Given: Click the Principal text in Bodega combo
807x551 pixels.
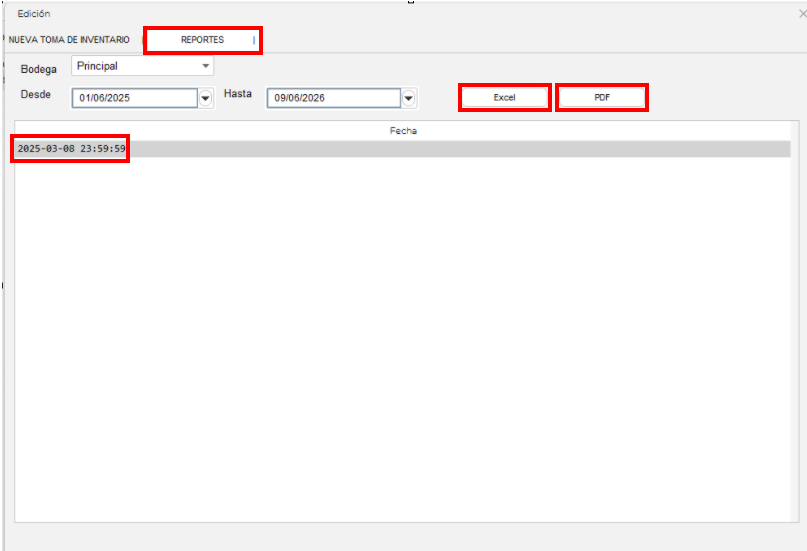Looking at the screenshot, I should (98, 66).
